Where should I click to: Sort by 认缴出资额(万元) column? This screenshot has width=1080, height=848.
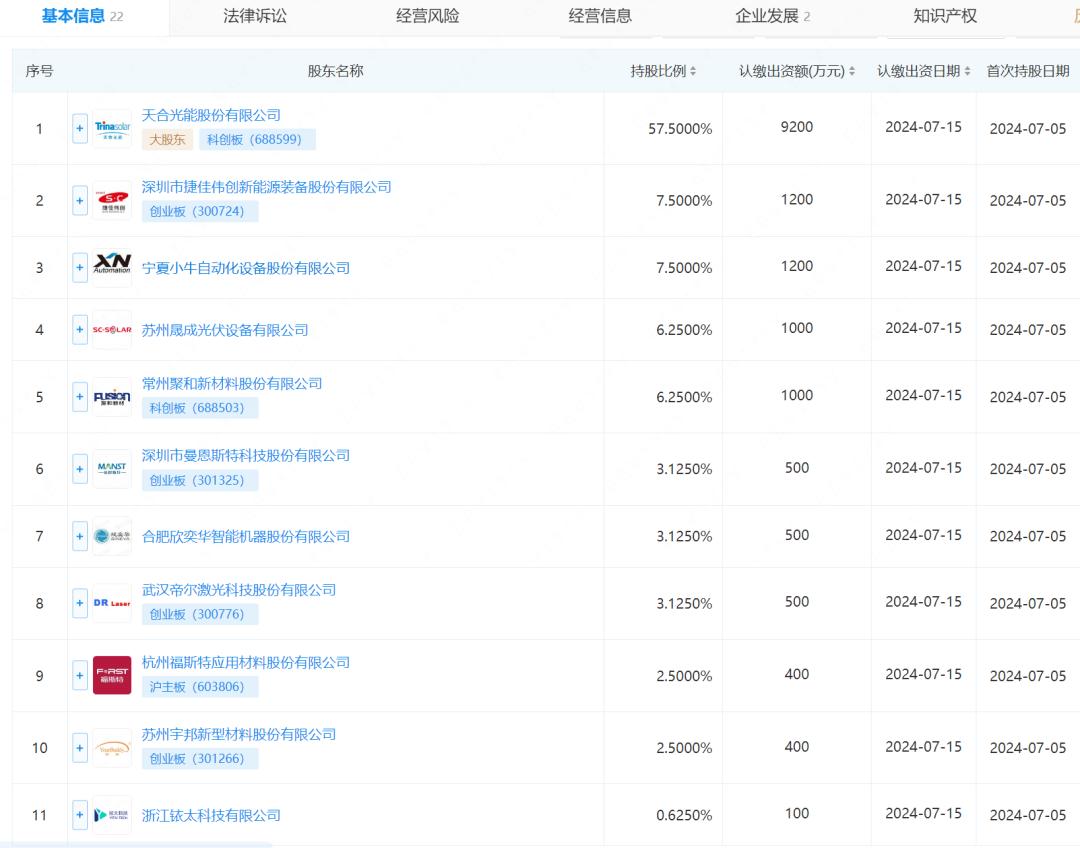pyautogui.click(x=797, y=71)
